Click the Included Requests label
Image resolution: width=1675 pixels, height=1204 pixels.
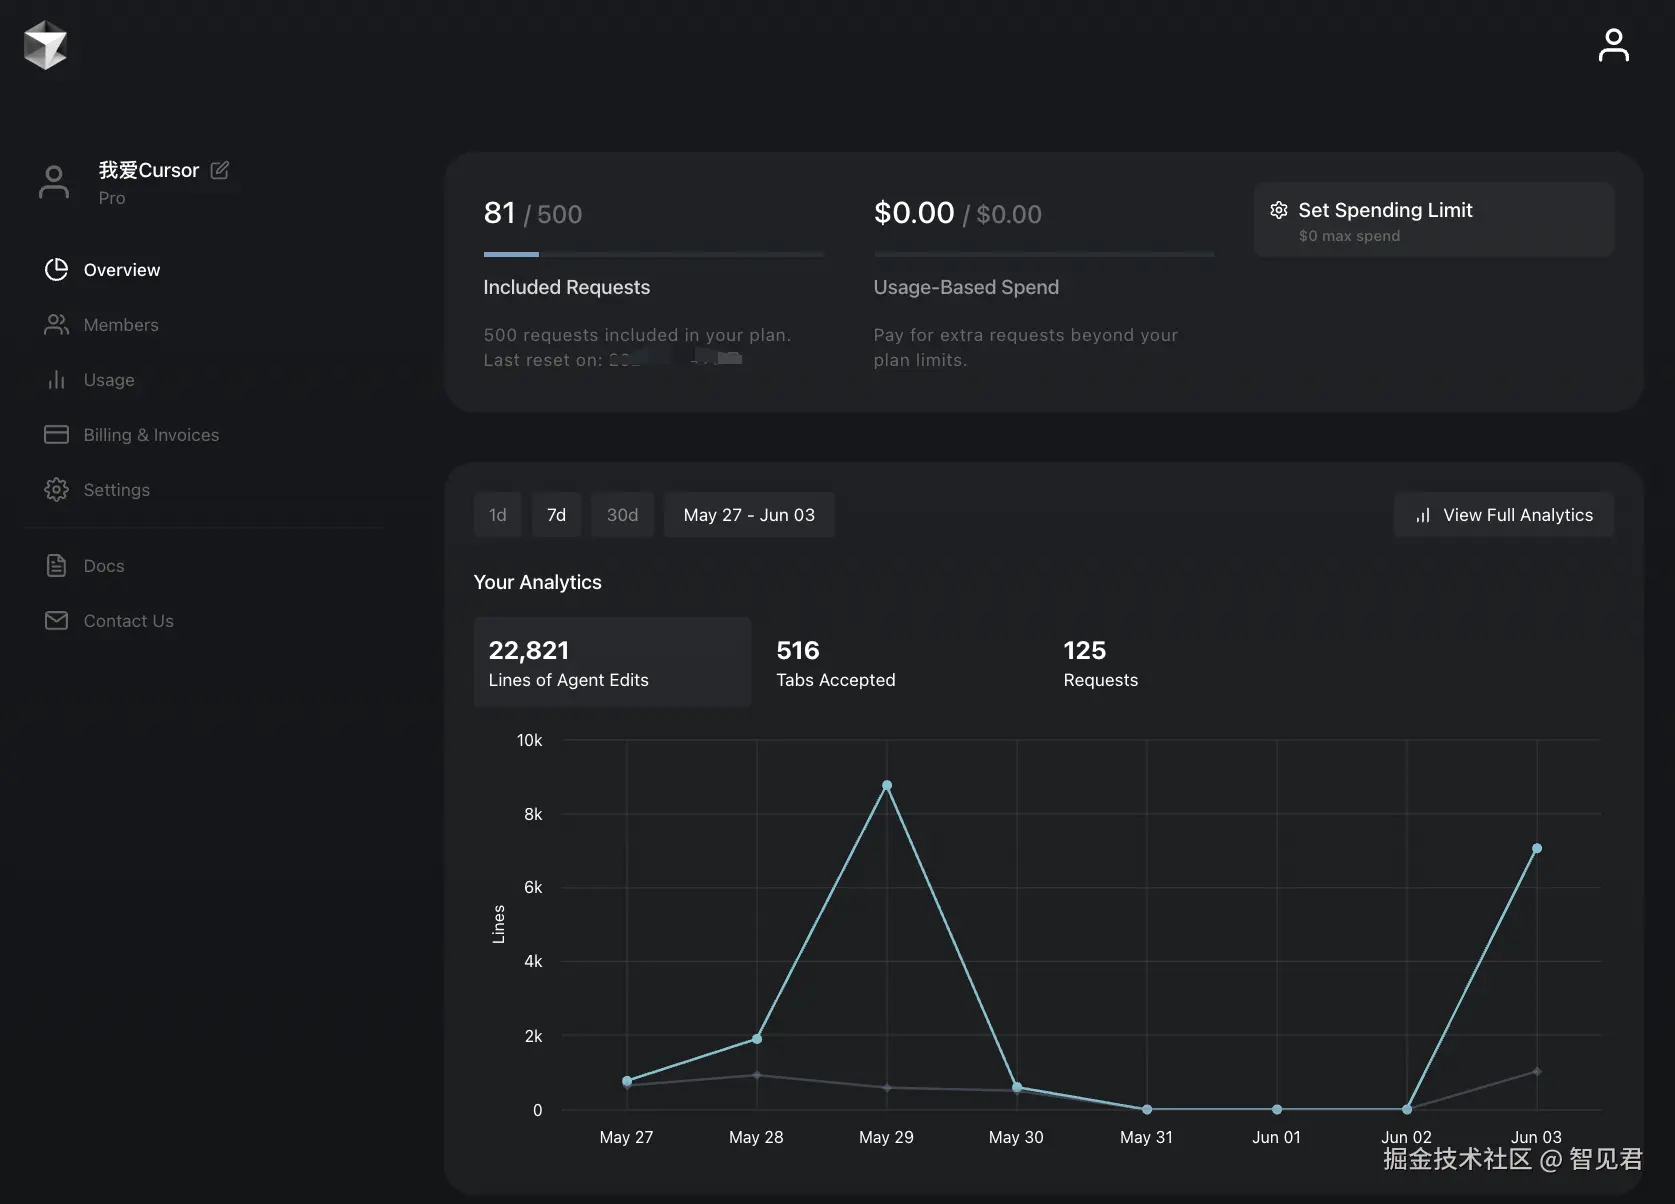coord(567,287)
